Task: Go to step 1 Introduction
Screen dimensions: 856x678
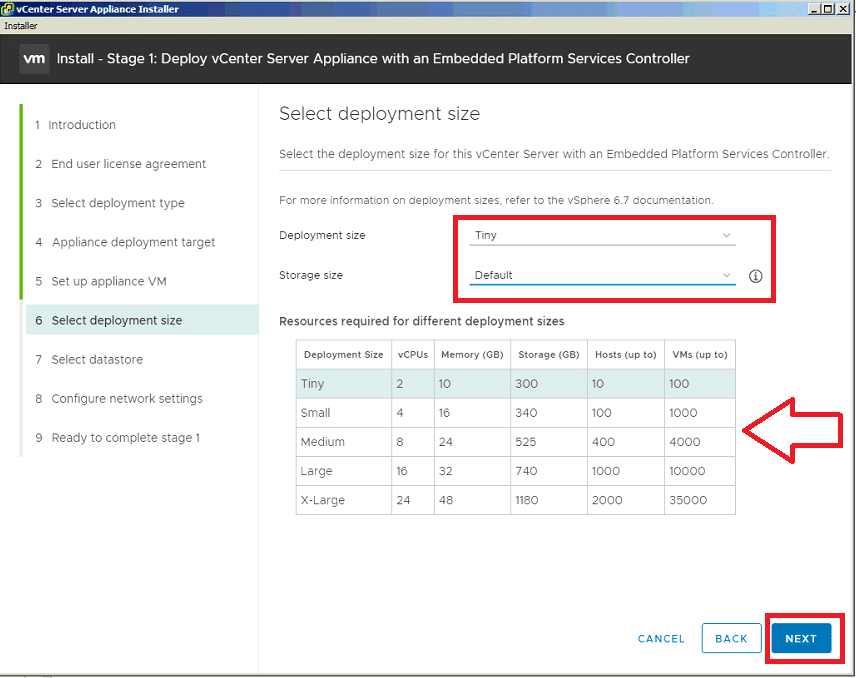Action: point(75,125)
